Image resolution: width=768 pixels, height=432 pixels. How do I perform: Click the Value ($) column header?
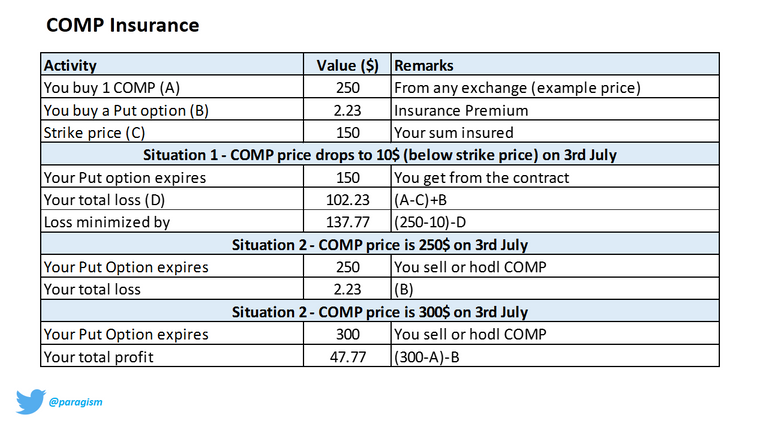click(347, 64)
